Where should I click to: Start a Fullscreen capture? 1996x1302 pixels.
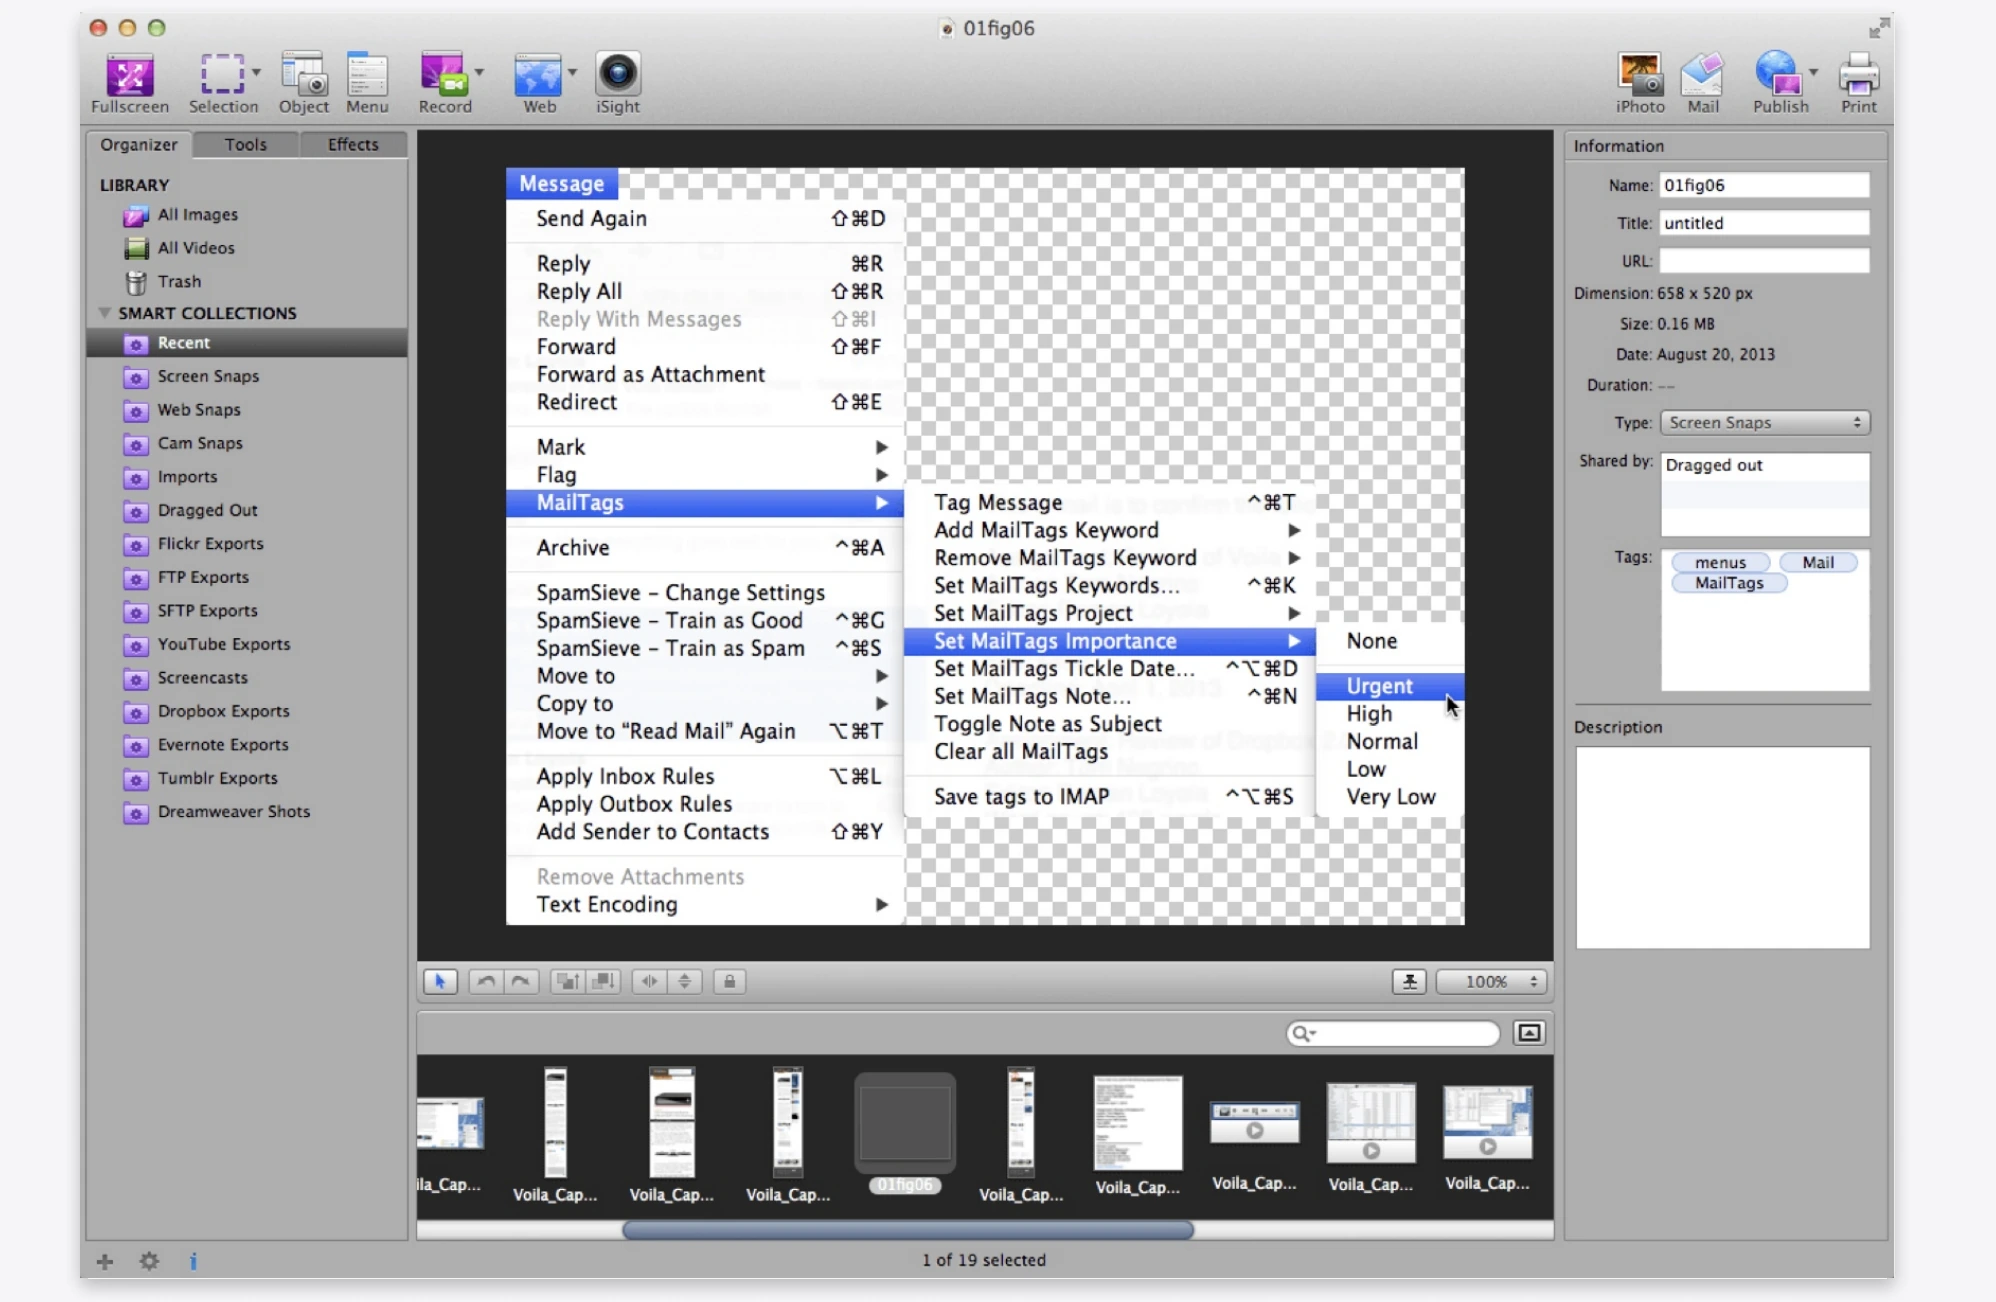pos(129,83)
